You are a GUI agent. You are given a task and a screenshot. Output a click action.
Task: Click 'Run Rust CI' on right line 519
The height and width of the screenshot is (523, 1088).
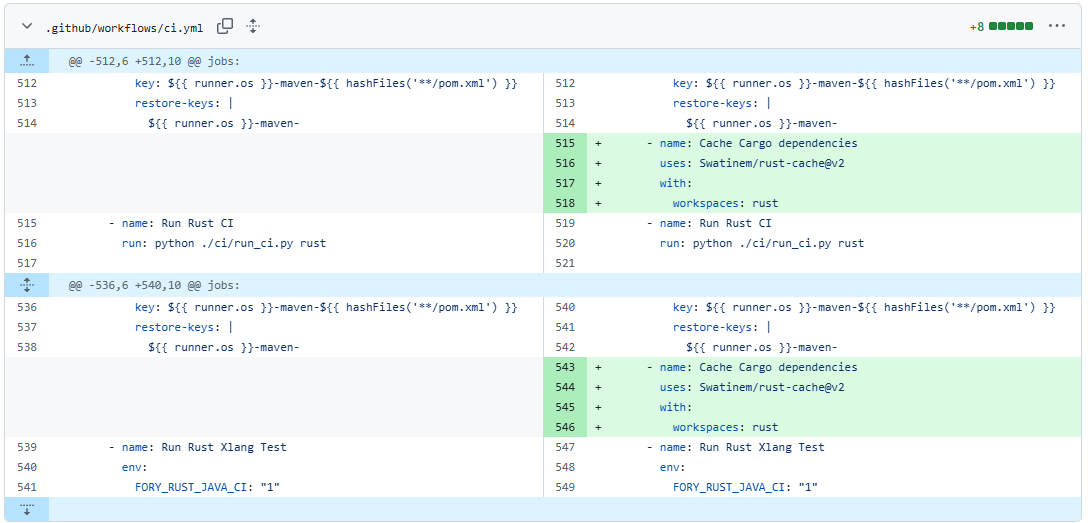pyautogui.click(x=736, y=223)
